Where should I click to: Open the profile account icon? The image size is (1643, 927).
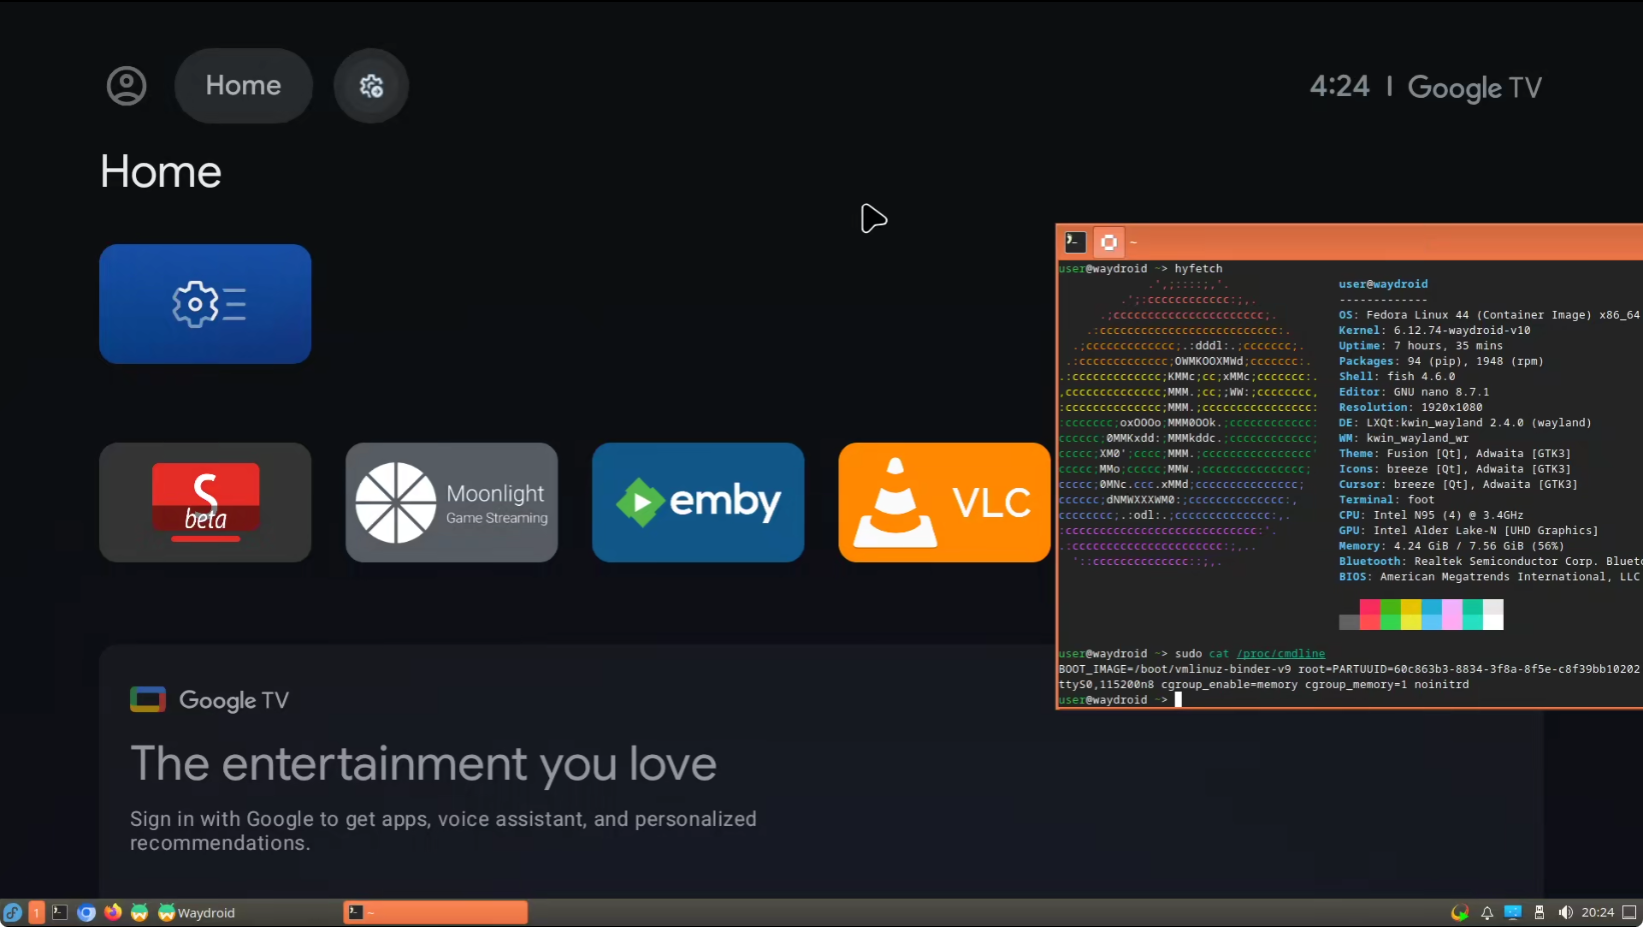(126, 86)
